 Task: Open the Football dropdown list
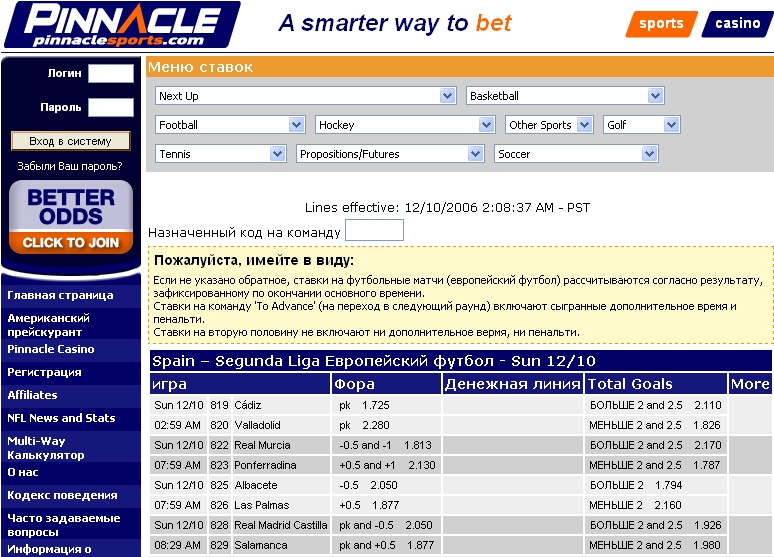pyautogui.click(x=230, y=125)
